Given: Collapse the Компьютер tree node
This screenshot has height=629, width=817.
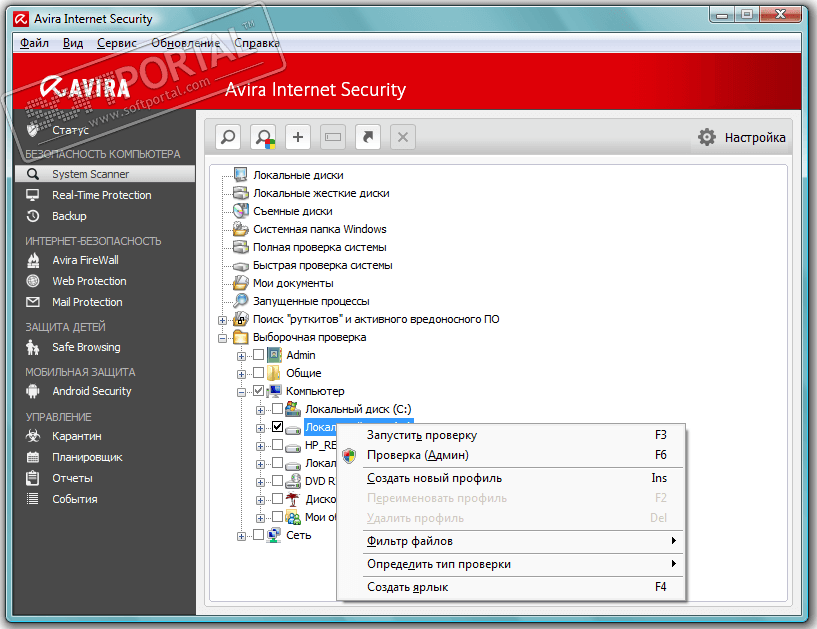Looking at the screenshot, I should (x=241, y=392).
